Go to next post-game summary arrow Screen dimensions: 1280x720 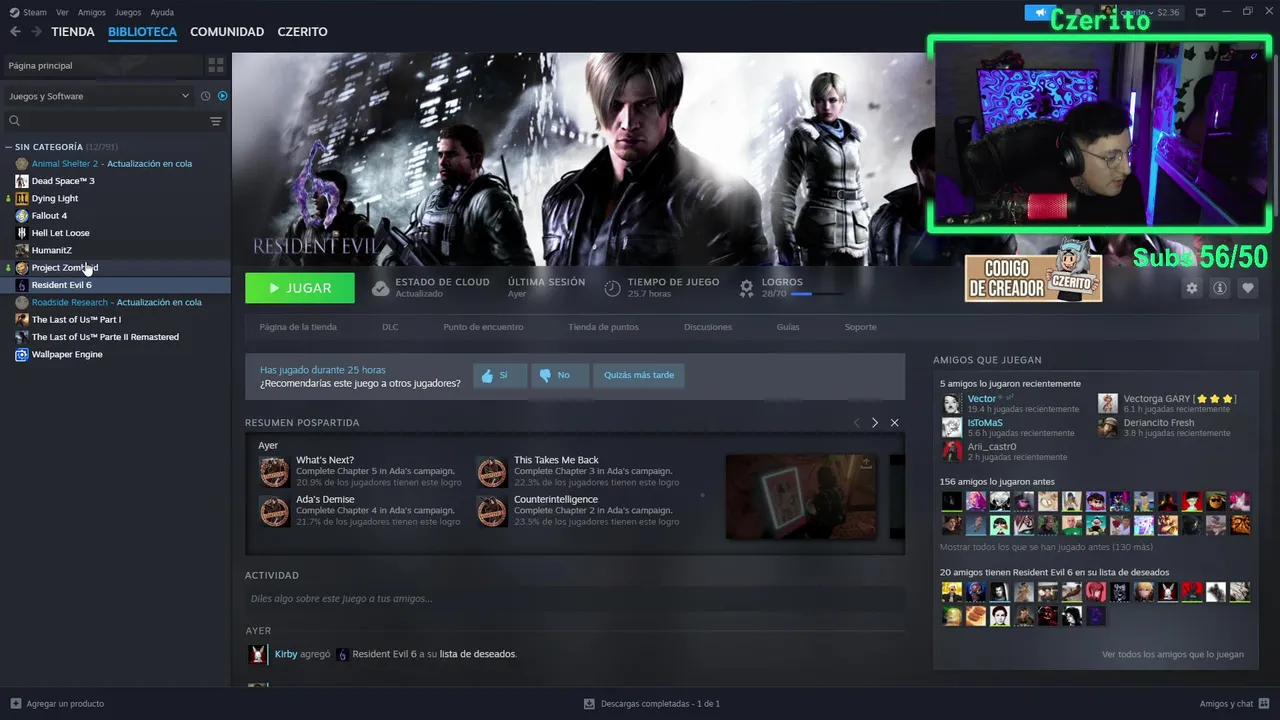[x=875, y=423]
